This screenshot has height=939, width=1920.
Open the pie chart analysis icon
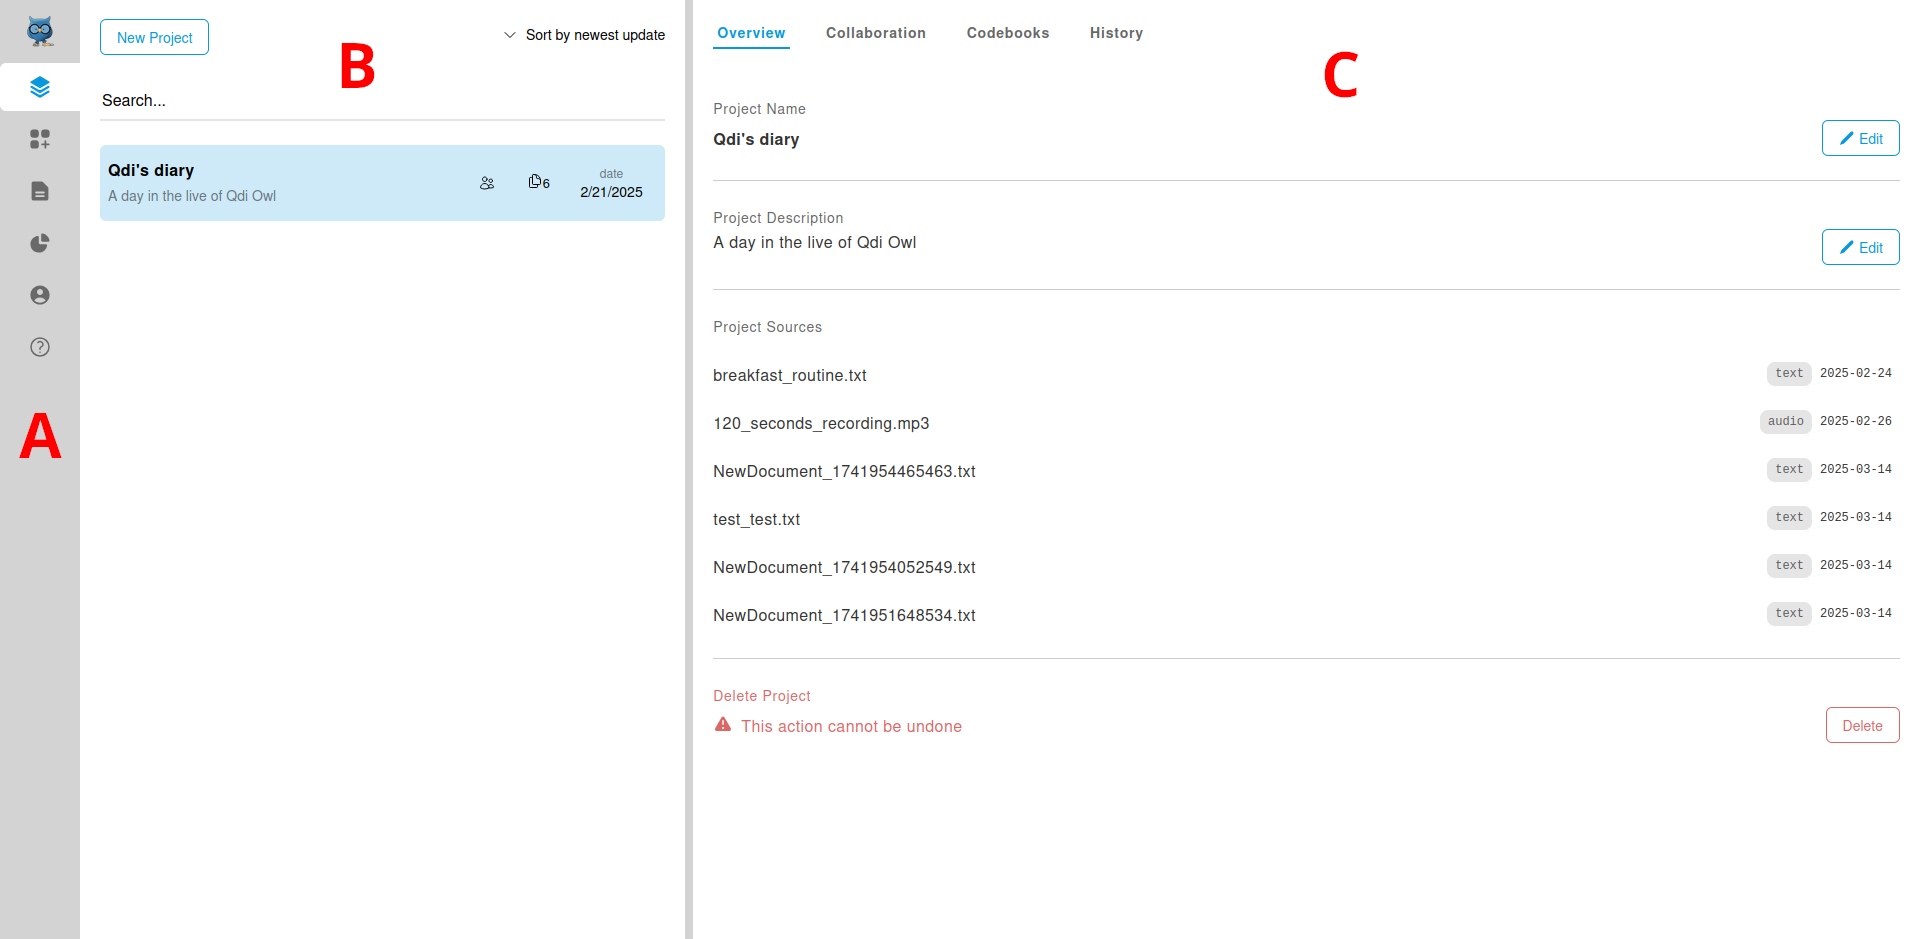(x=40, y=243)
